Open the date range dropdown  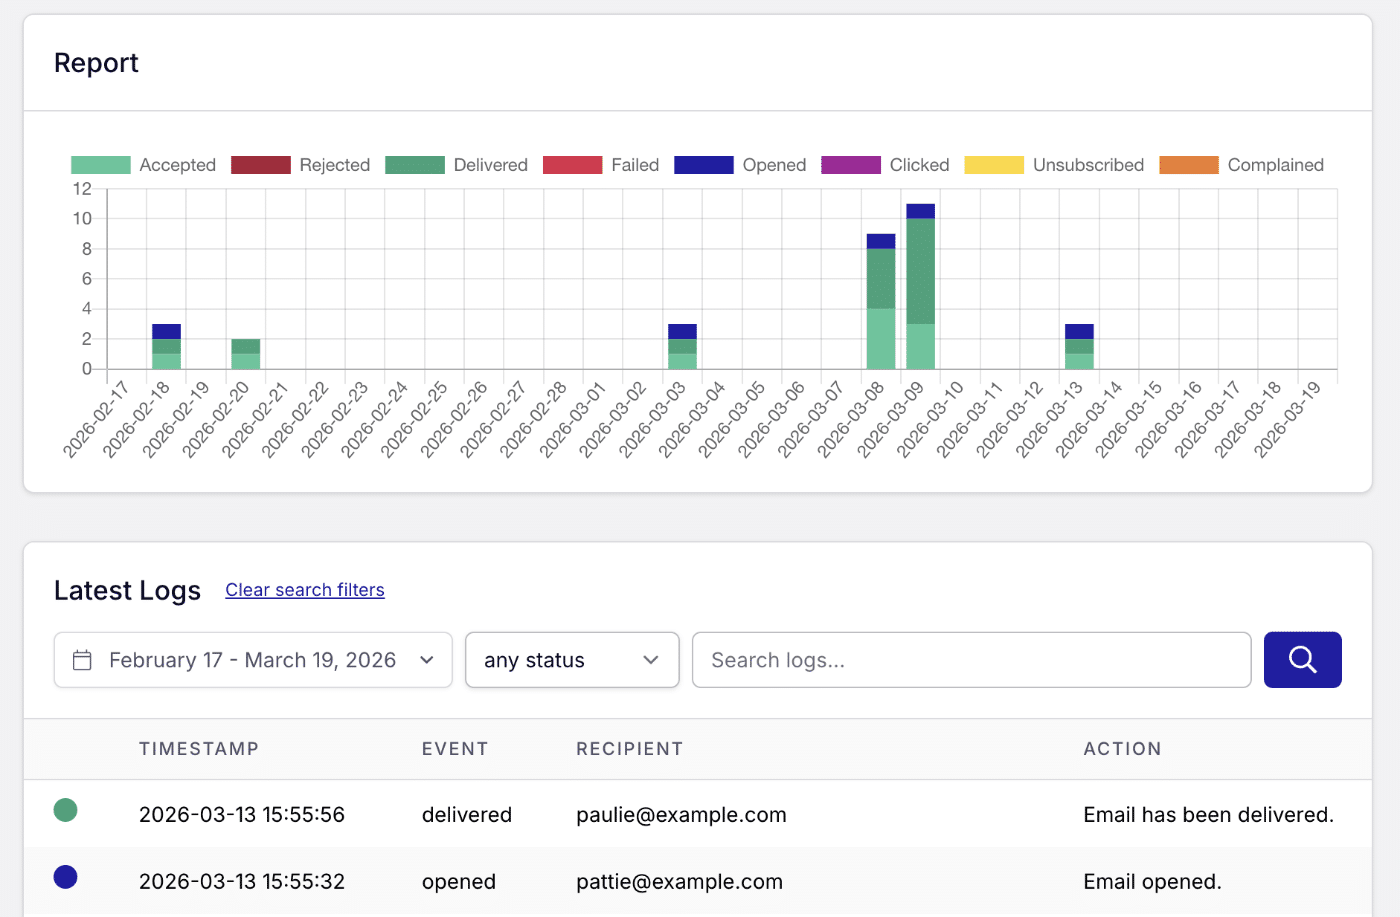coord(253,660)
